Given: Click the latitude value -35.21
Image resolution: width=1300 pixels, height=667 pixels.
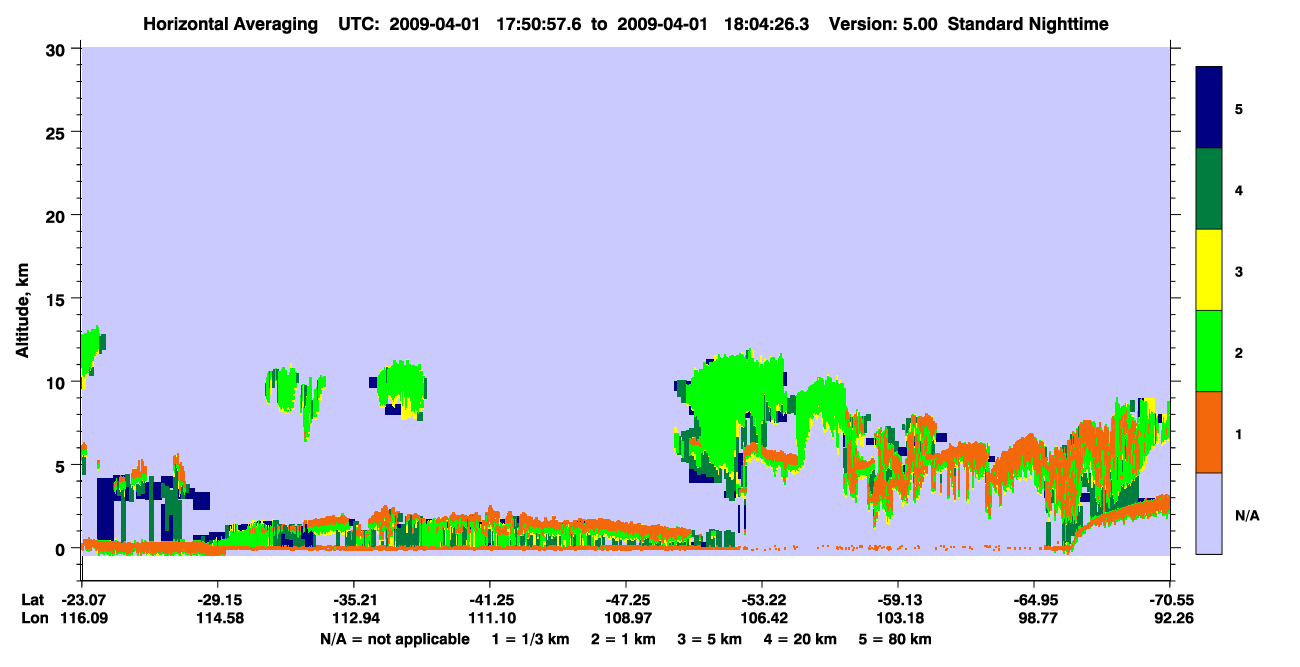Looking at the screenshot, I should click(x=353, y=600).
